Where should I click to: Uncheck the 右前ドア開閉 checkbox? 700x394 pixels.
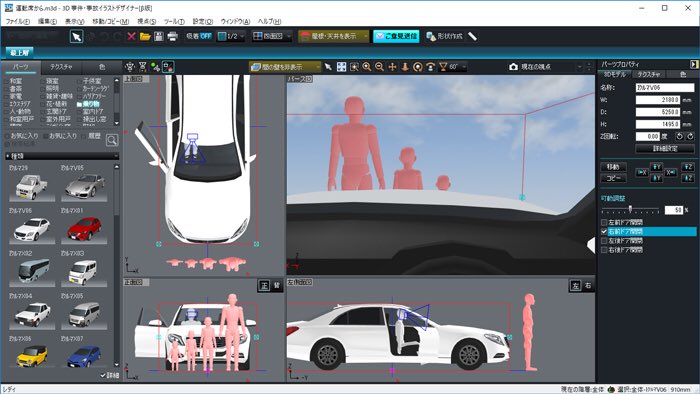[604, 232]
